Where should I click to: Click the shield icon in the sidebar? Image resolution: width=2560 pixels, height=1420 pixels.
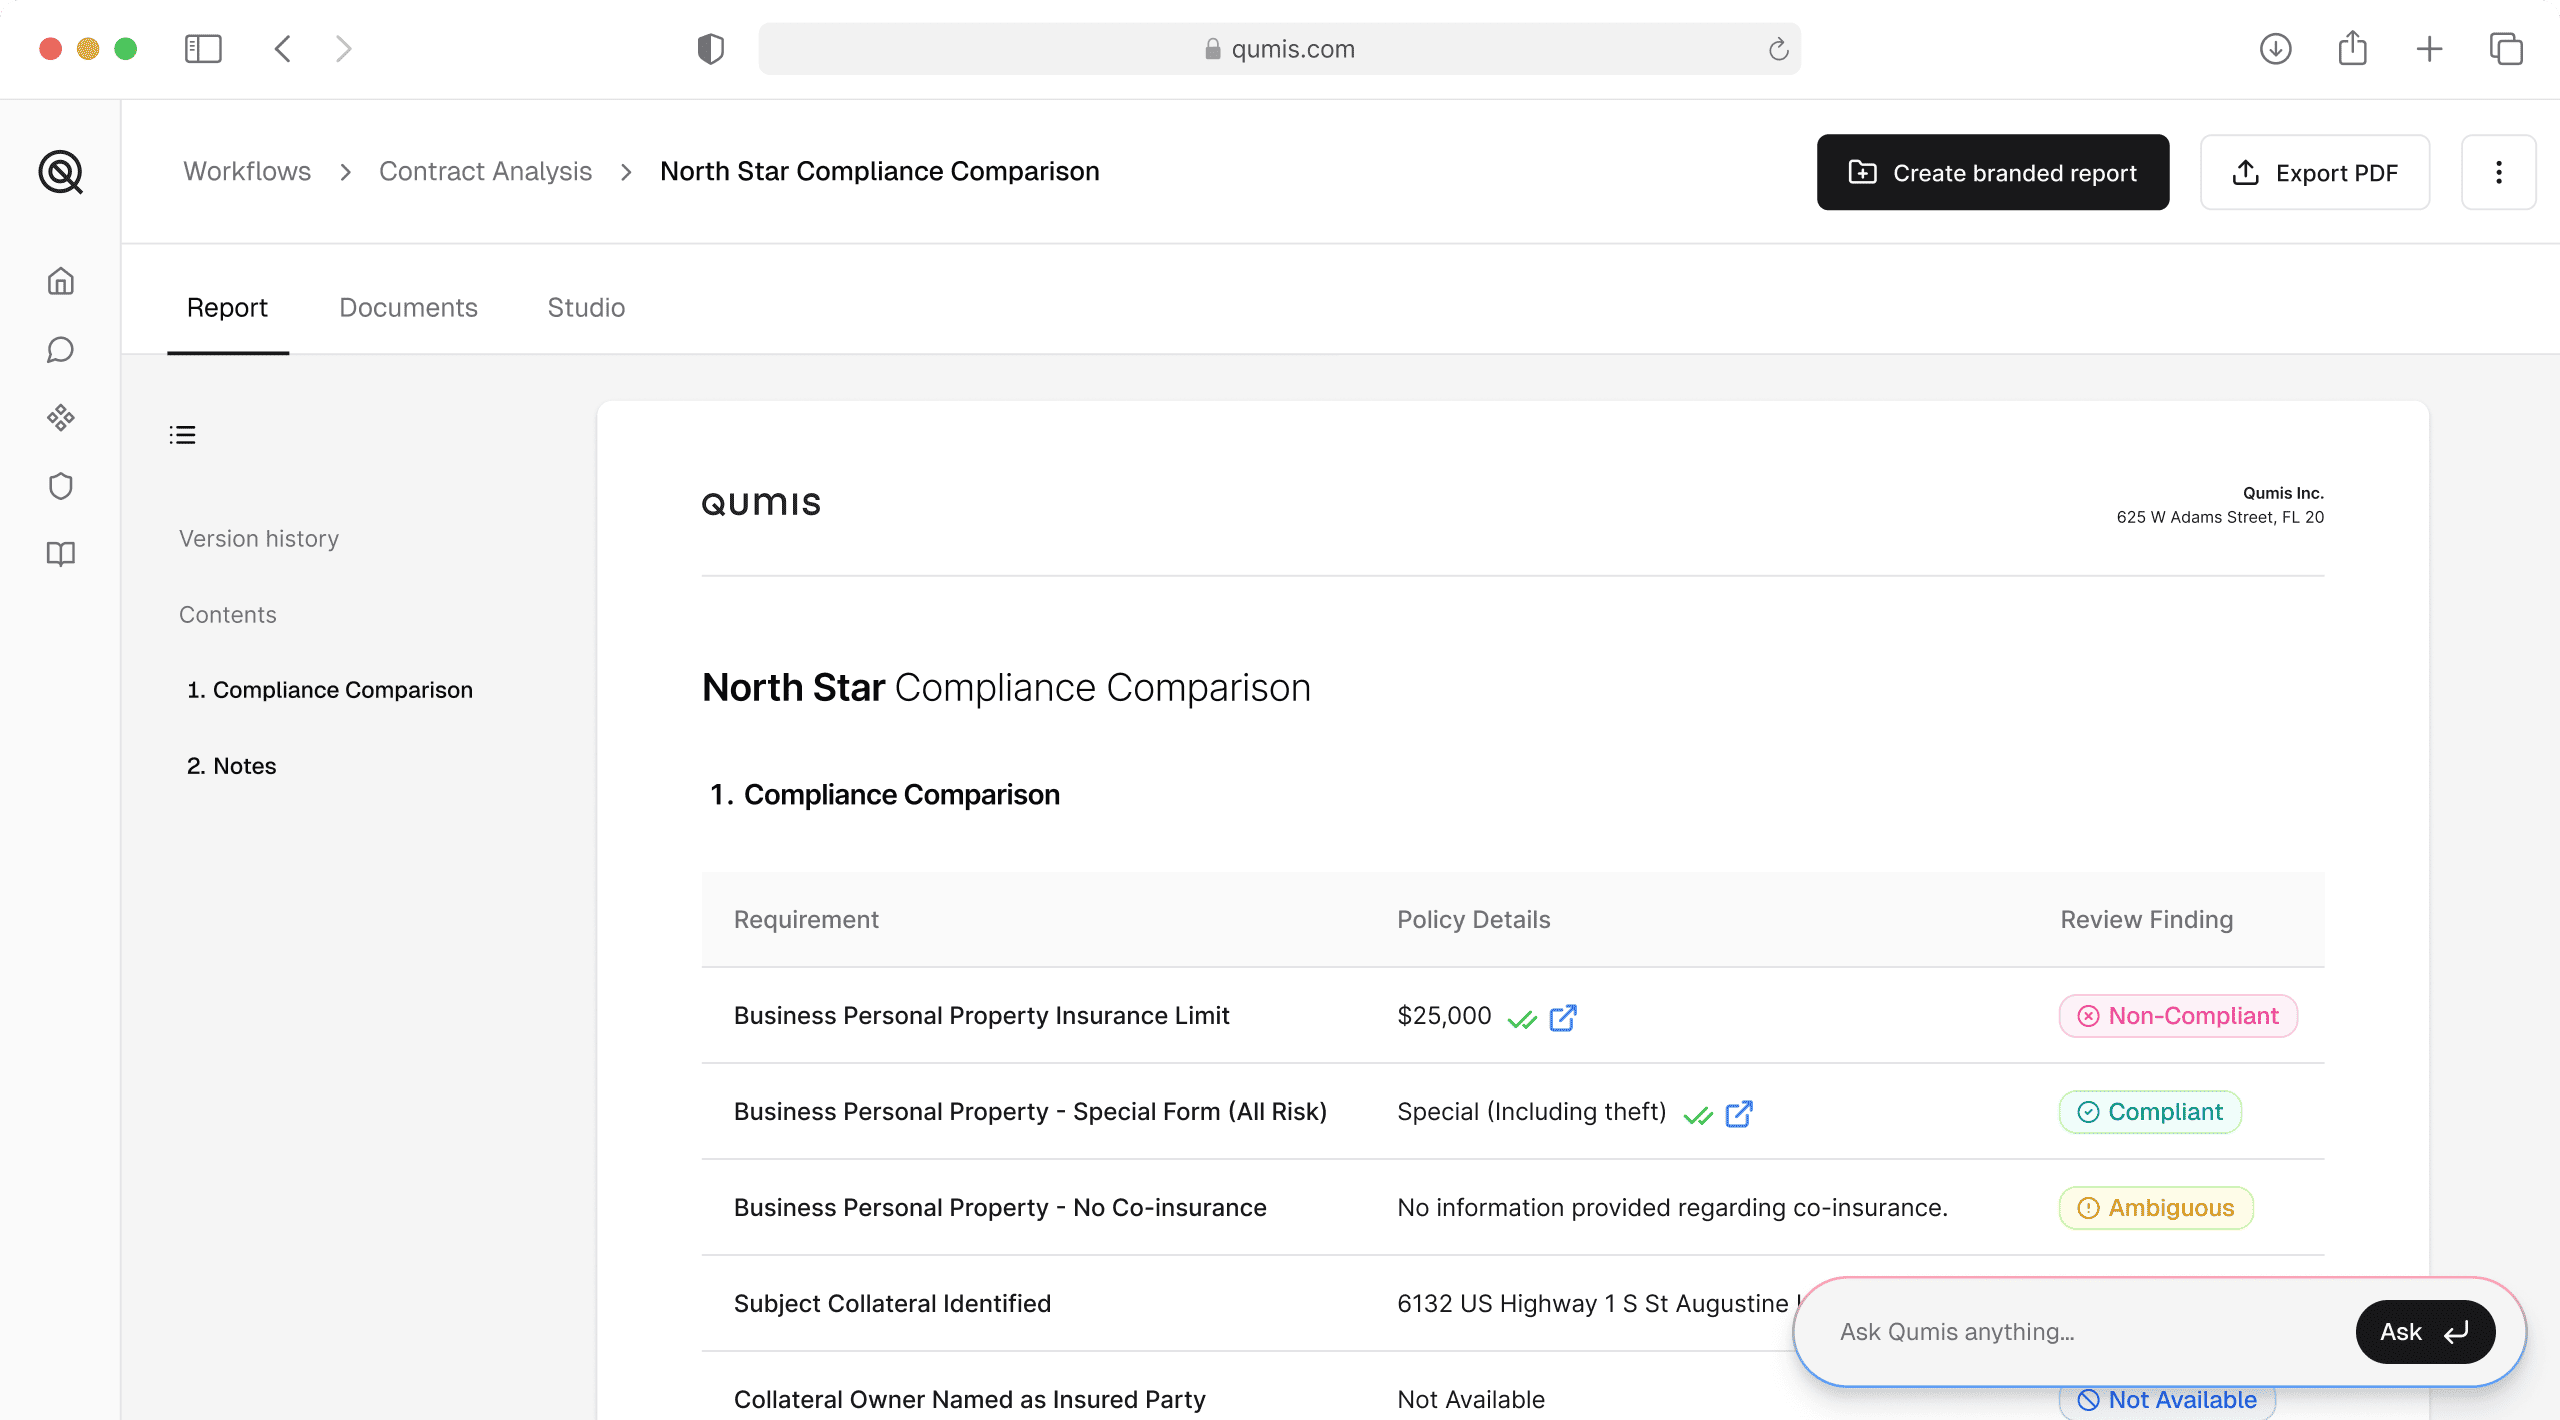click(61, 486)
